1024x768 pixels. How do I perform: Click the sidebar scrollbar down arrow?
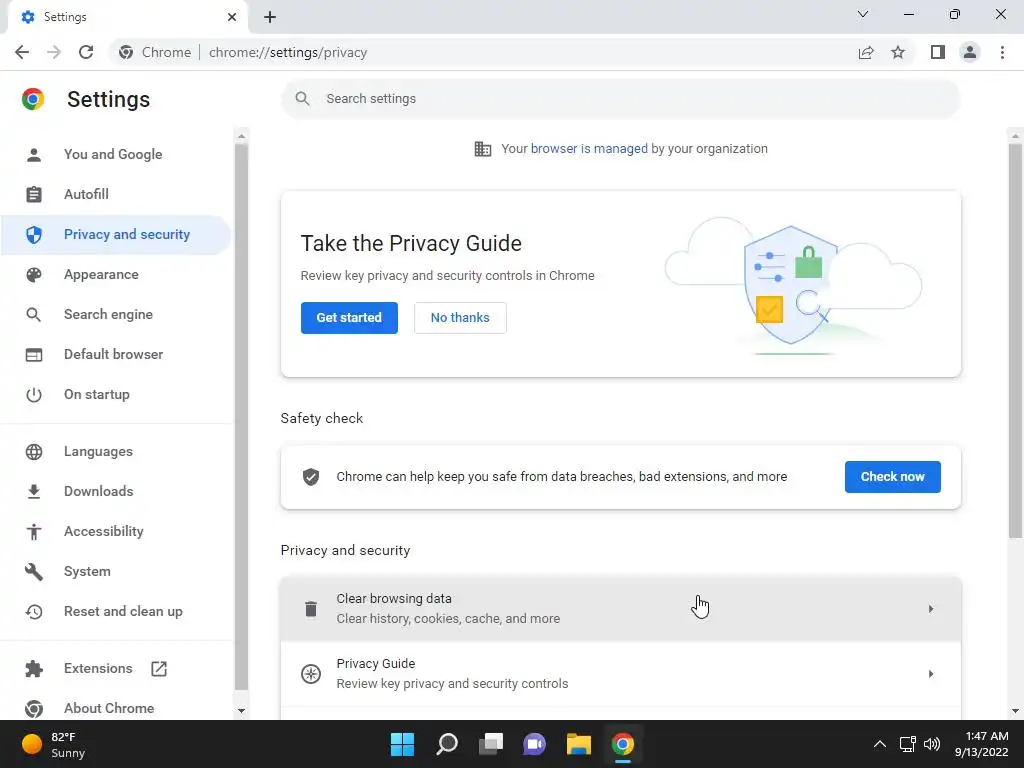(242, 711)
